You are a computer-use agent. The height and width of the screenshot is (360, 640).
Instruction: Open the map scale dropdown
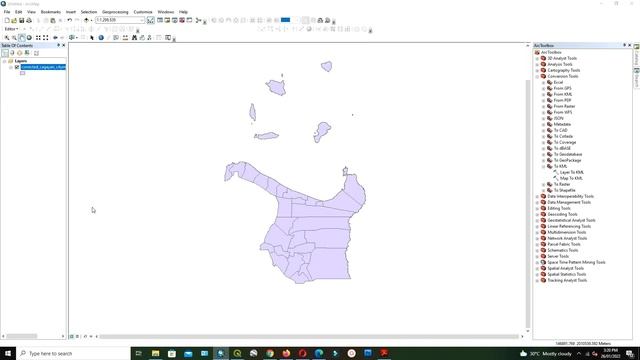pyautogui.click(x=142, y=20)
